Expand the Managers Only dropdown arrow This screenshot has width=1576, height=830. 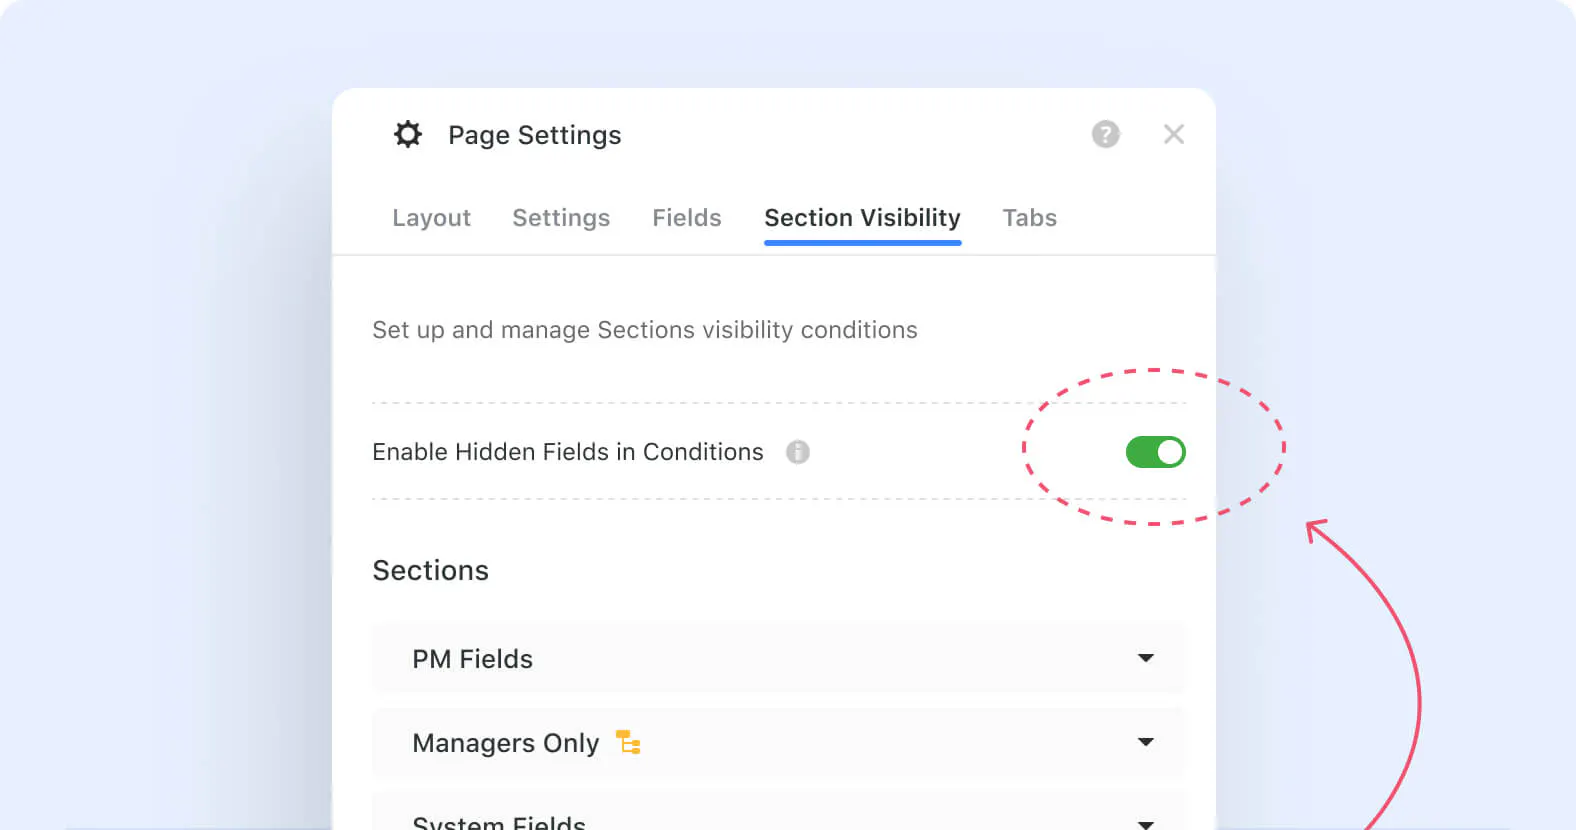coord(1146,742)
